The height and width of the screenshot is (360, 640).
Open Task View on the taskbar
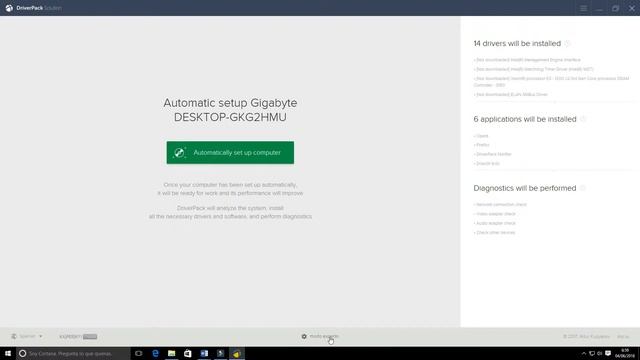(139, 353)
